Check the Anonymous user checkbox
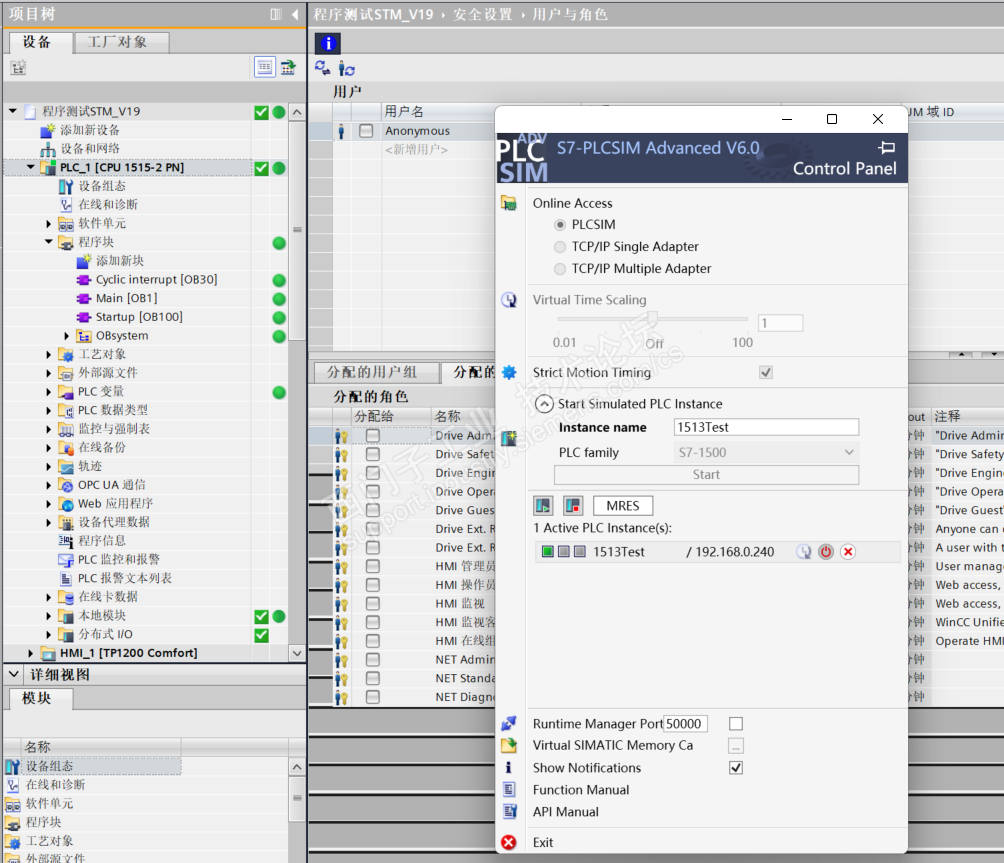Viewport: 1004px width, 863px height. pos(366,131)
